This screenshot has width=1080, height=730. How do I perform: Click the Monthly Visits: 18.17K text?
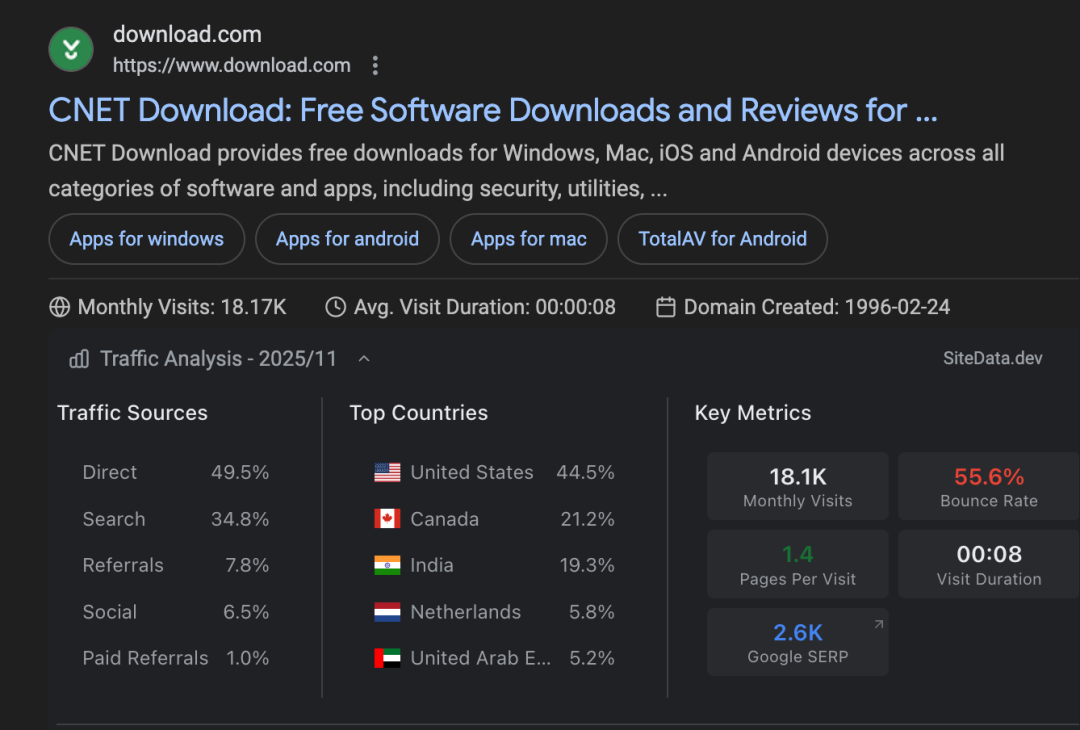(x=182, y=307)
